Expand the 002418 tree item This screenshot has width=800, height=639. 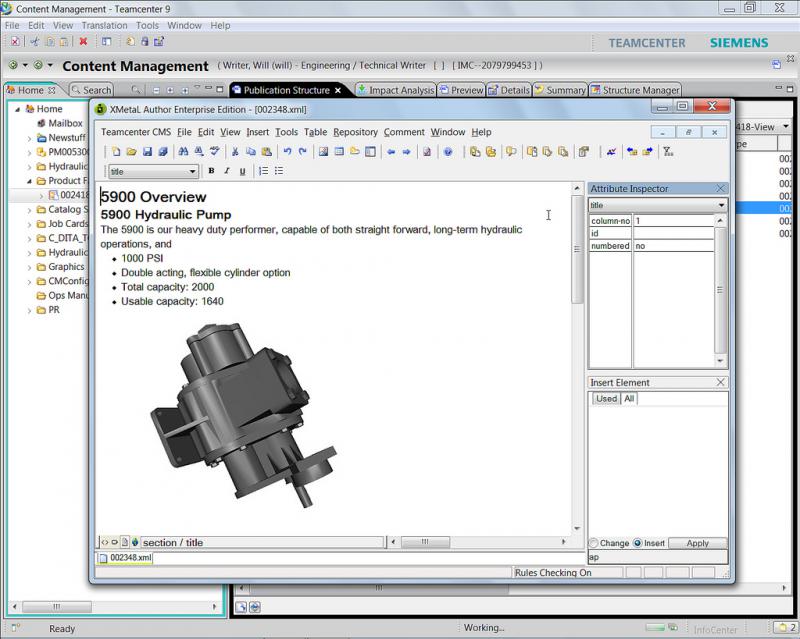point(41,195)
